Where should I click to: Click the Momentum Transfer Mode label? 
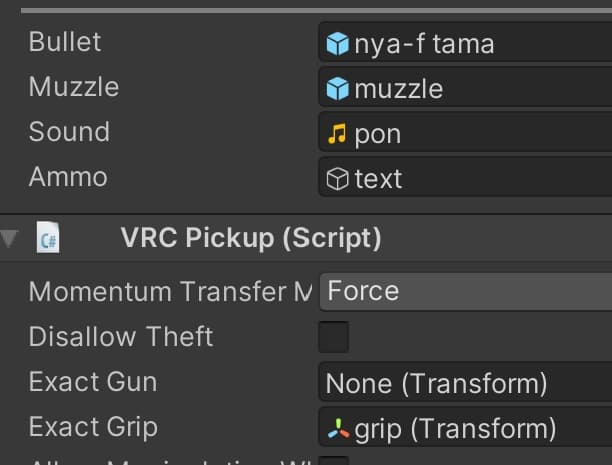point(170,292)
